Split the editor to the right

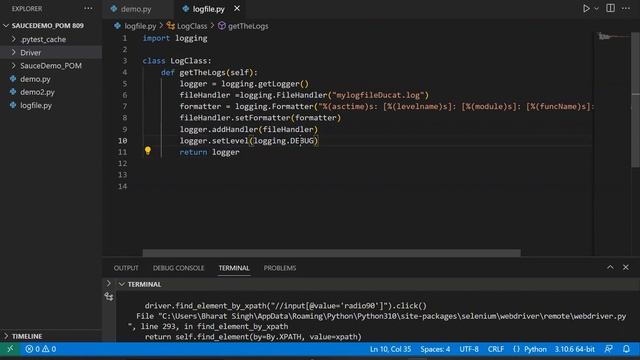(610, 8)
